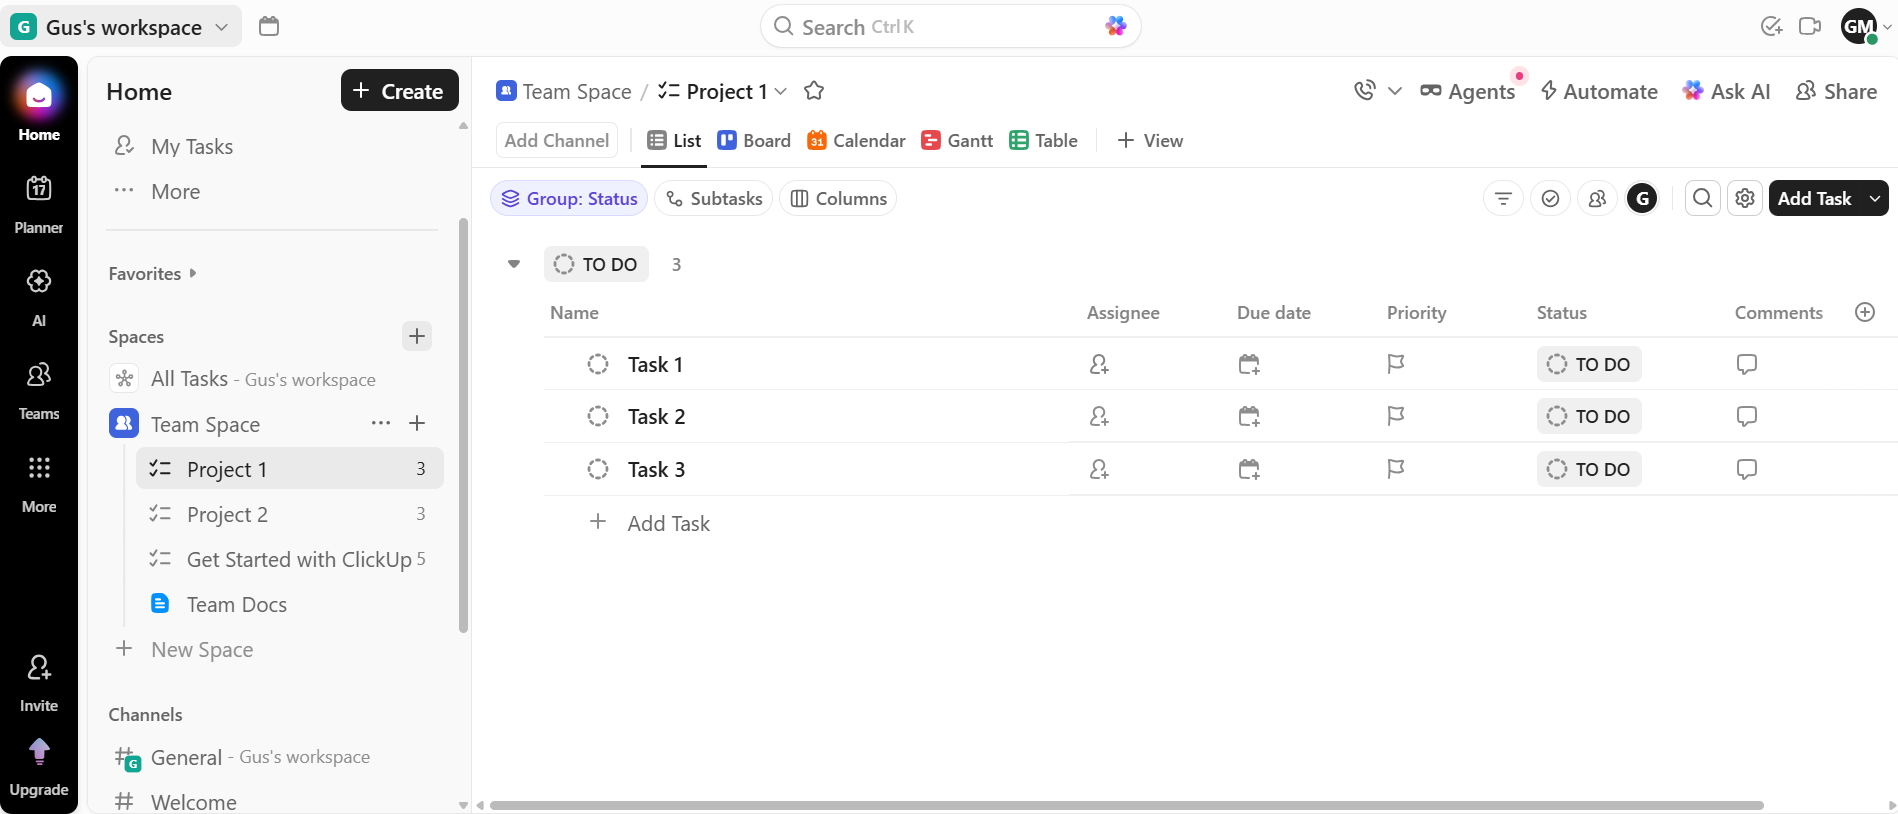Open the Add Task dropdown arrow
Screen dimensions: 1898x814
pos(1874,199)
